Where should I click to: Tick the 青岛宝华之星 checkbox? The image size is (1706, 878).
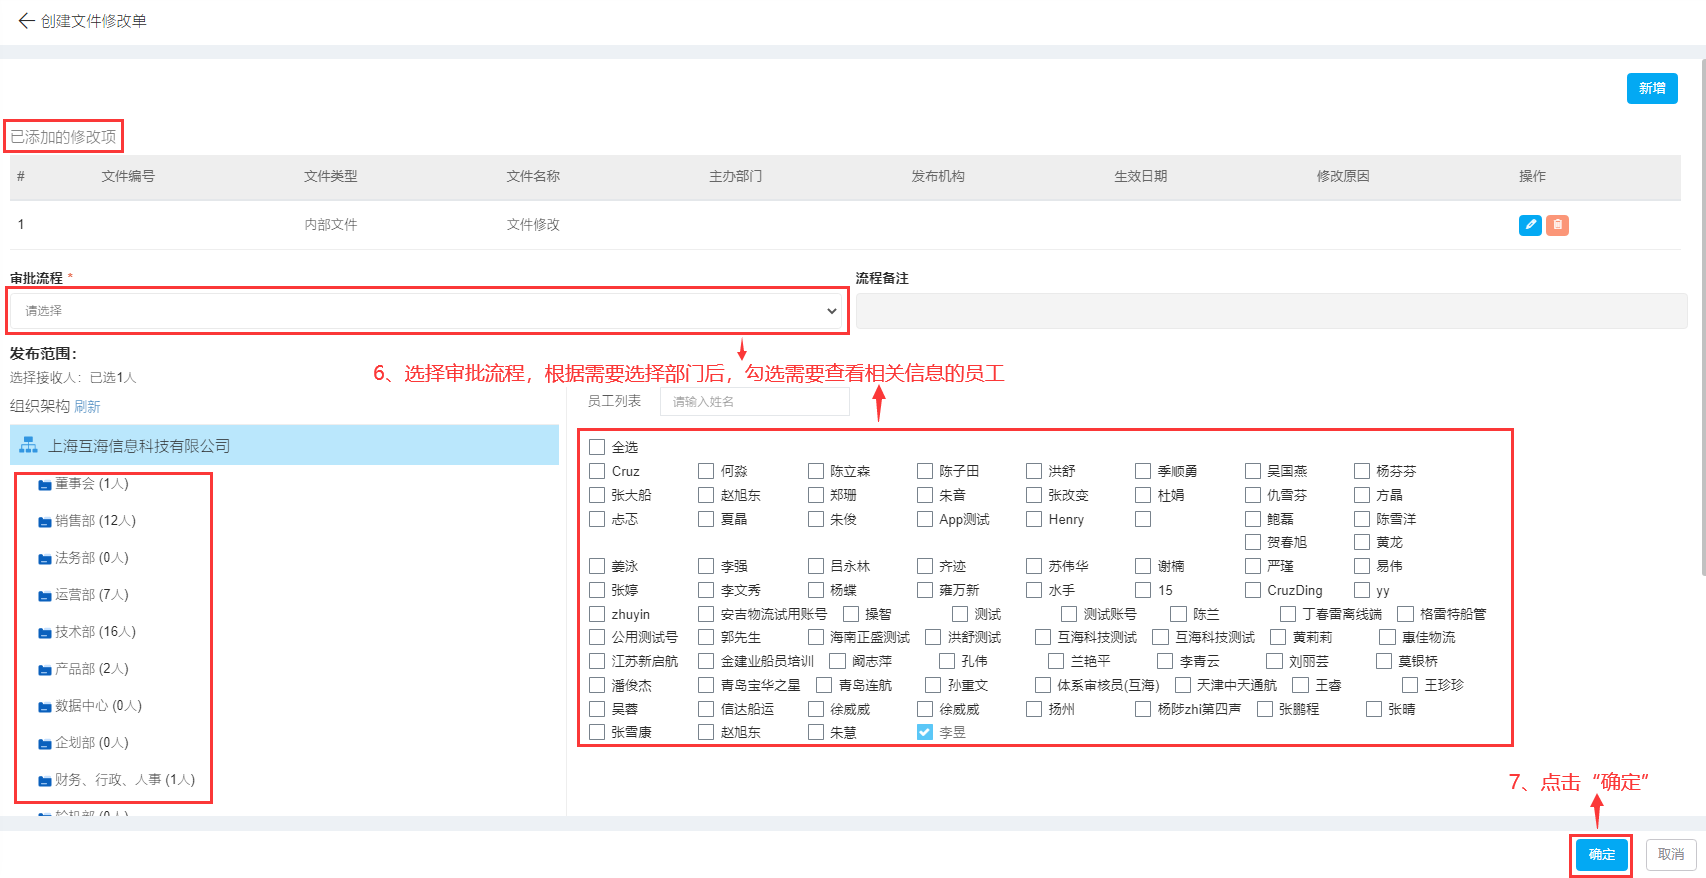click(706, 685)
